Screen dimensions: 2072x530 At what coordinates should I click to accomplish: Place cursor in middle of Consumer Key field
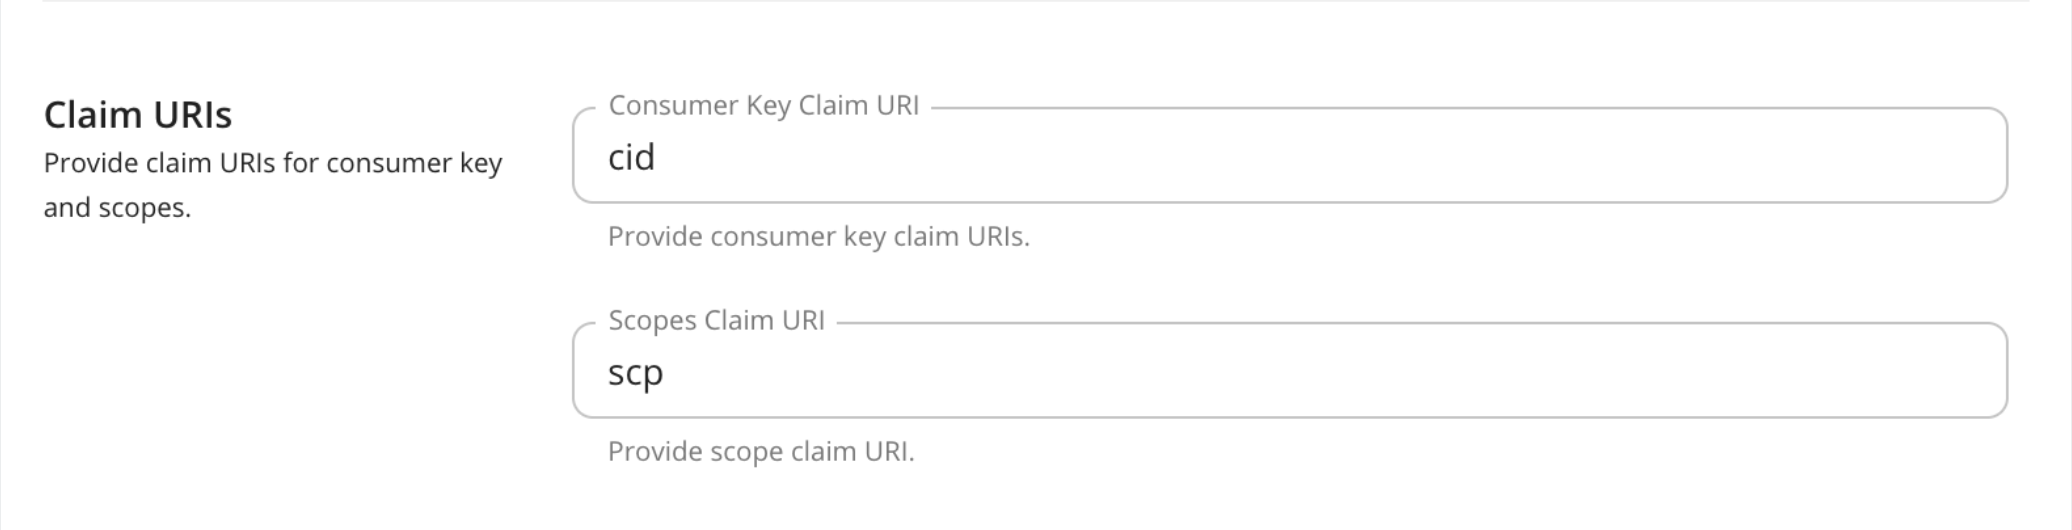point(1290,157)
